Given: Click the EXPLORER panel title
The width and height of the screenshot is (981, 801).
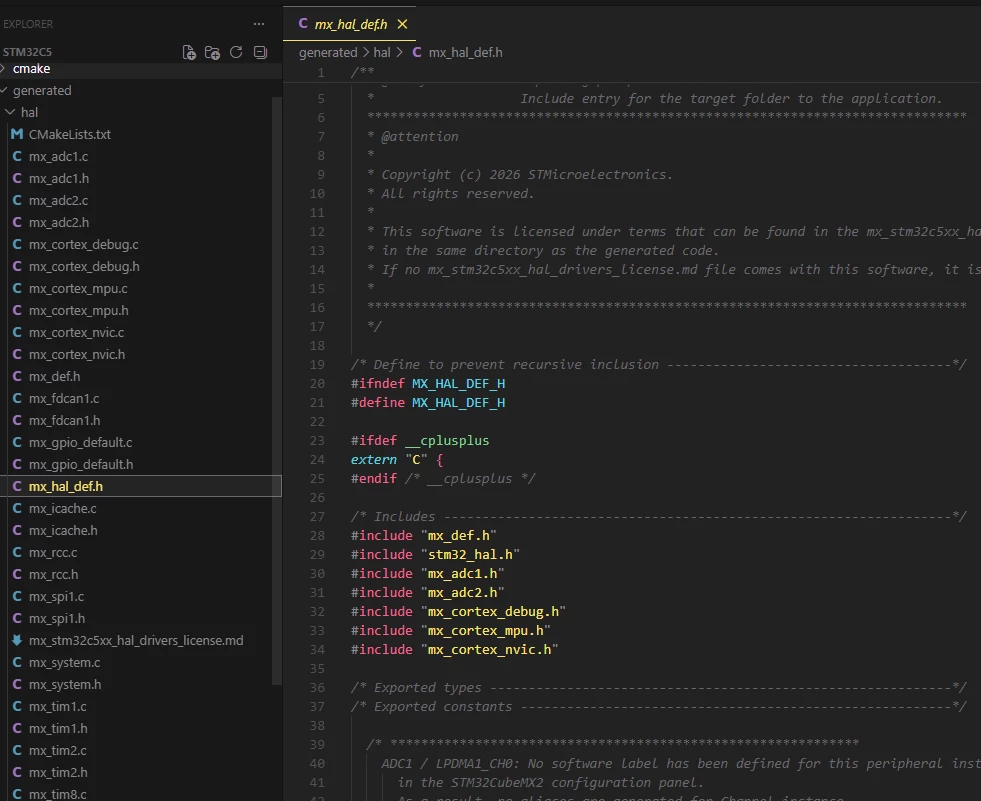Looking at the screenshot, I should [28, 24].
